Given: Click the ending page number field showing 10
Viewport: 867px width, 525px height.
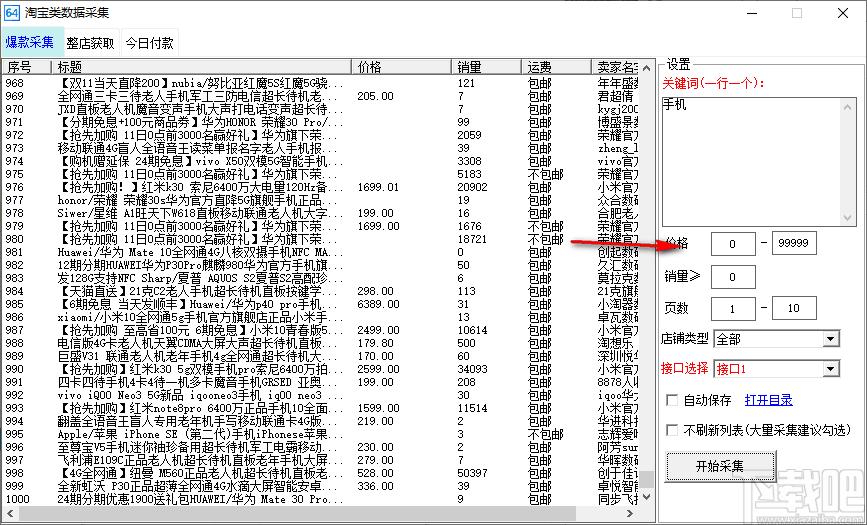Looking at the screenshot, I should click(x=794, y=309).
